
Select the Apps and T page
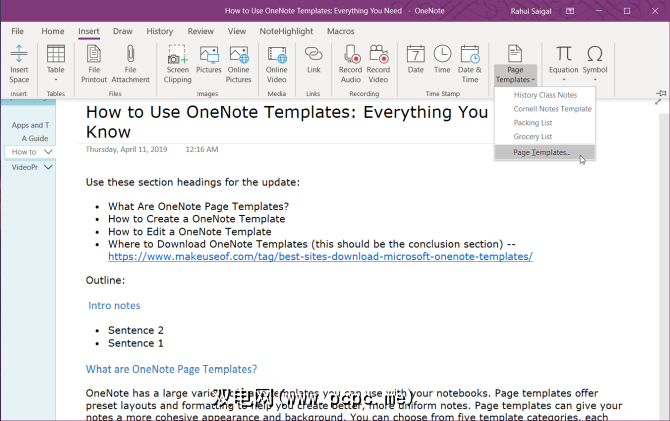30,125
